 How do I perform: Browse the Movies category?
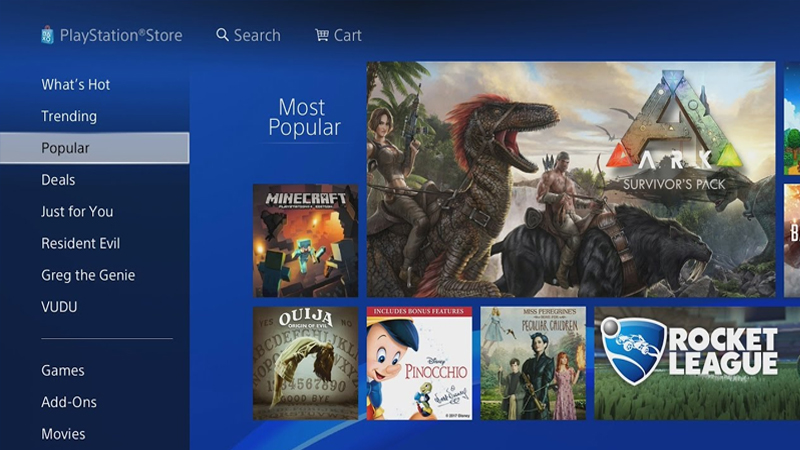click(63, 434)
